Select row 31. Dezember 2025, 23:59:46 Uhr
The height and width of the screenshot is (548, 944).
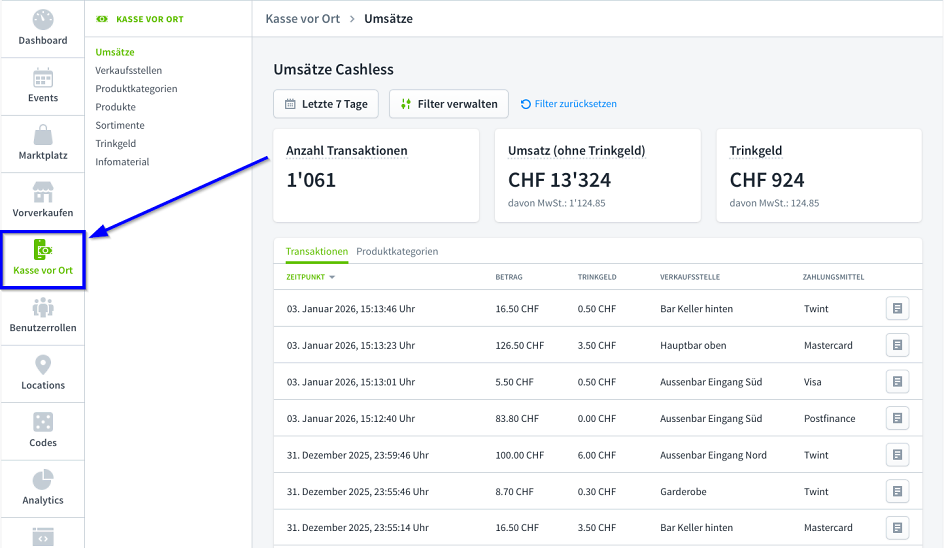pos(597,455)
